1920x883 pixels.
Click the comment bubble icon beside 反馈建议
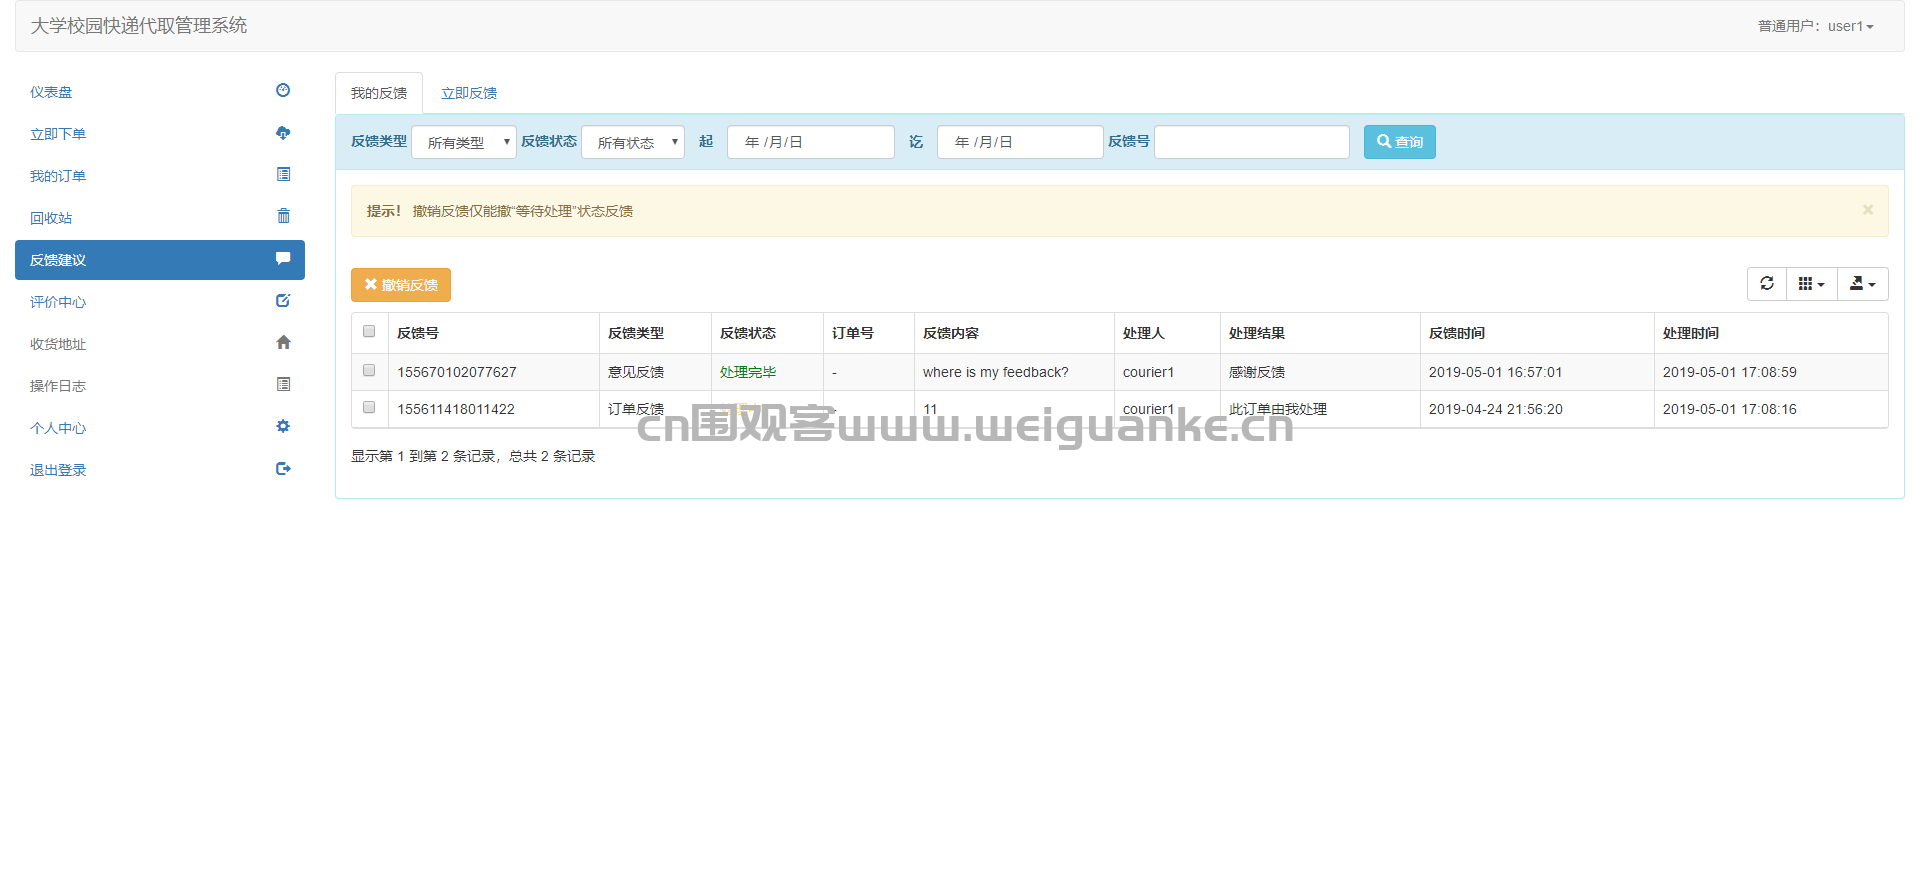(283, 258)
